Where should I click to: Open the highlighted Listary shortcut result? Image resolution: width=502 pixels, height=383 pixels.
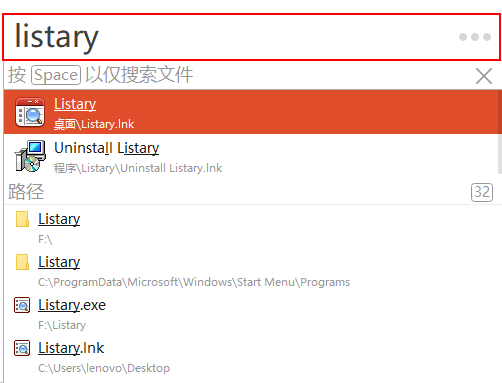click(x=251, y=112)
